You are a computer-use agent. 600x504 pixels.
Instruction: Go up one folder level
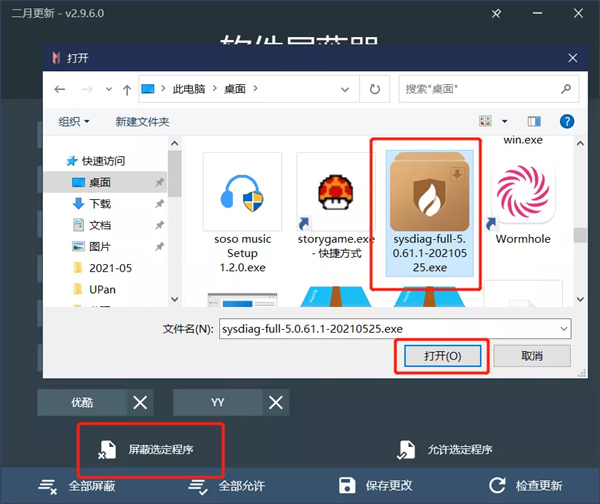click(x=127, y=90)
